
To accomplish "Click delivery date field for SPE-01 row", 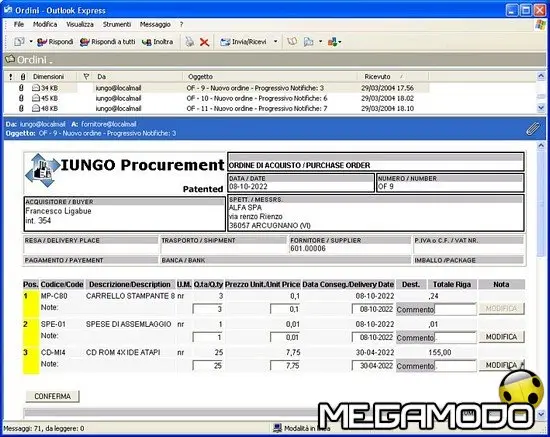I will click(x=373, y=337).
